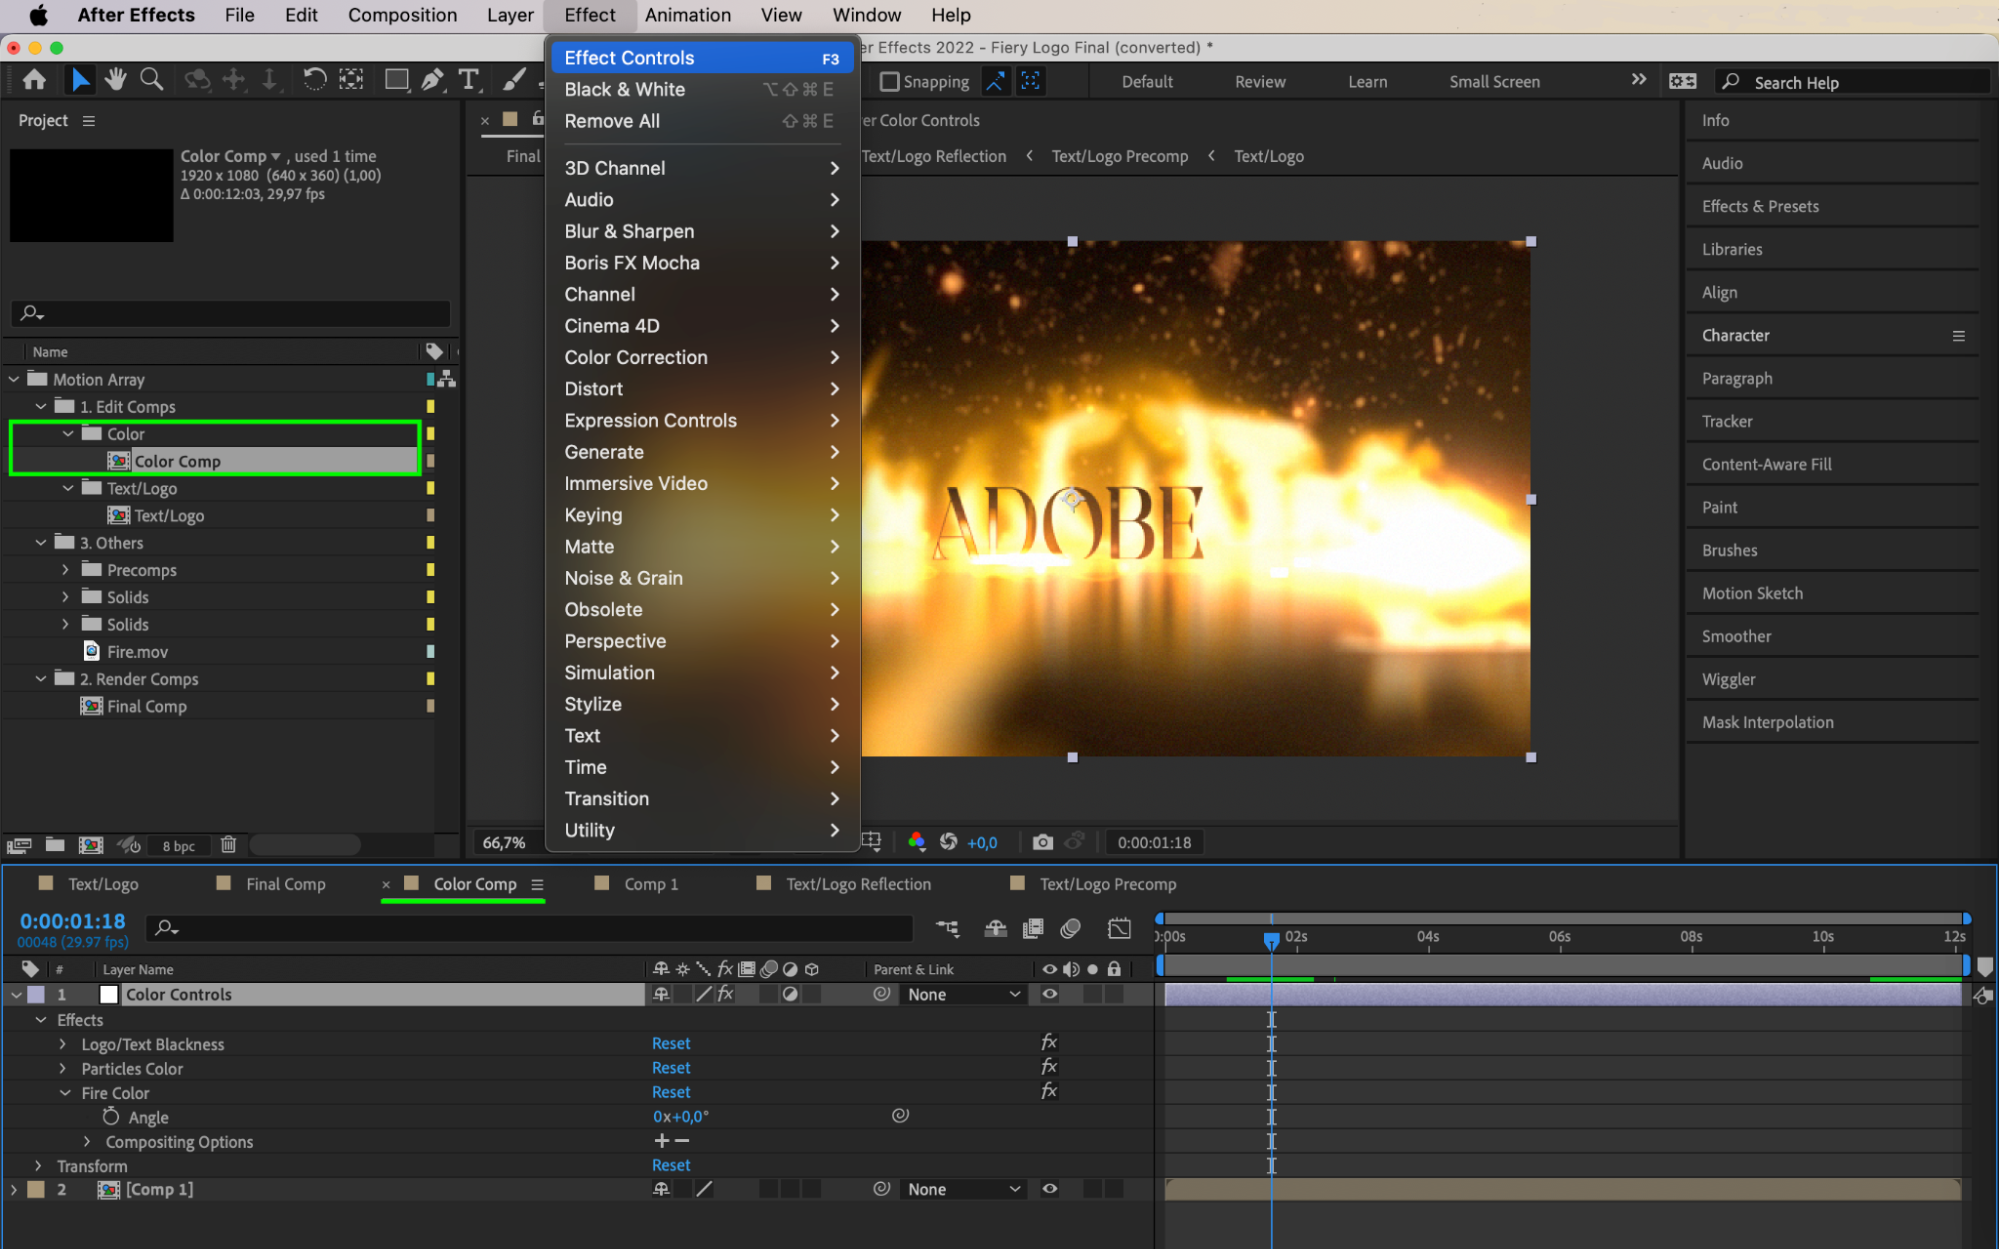
Task: Open the Color Correction submenu
Action: coord(700,357)
